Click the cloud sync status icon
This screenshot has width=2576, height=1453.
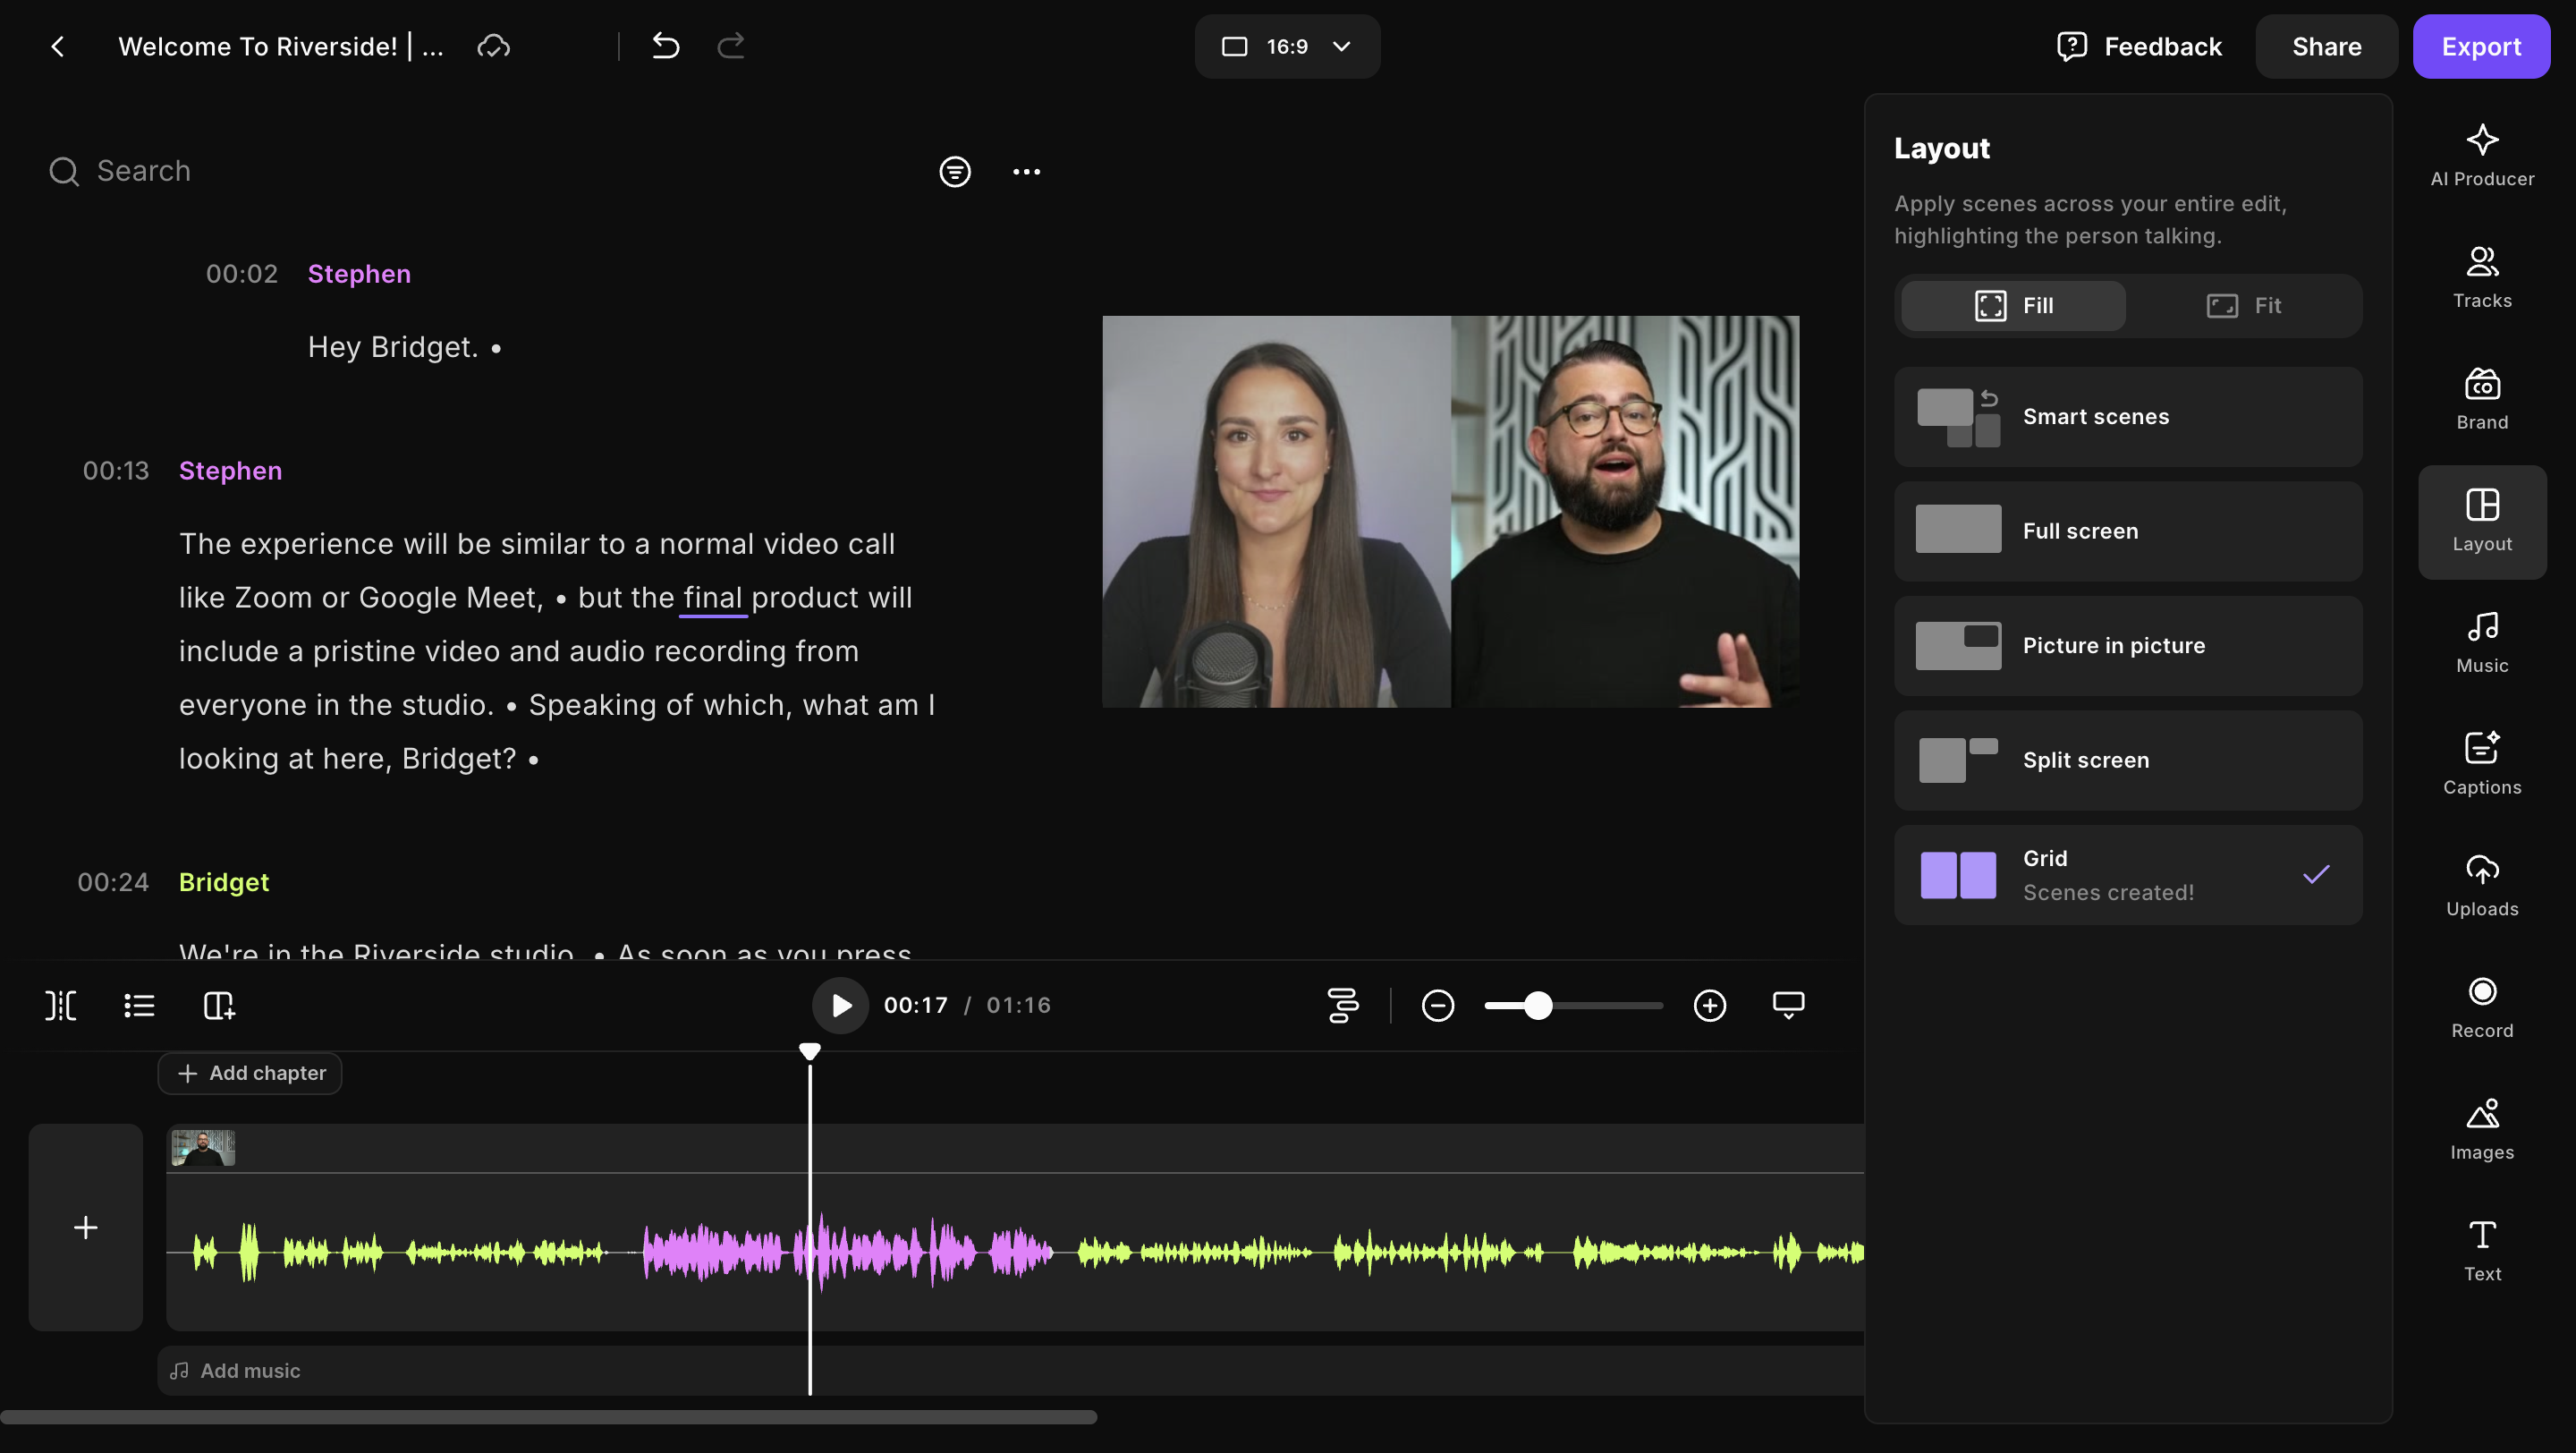(x=493, y=46)
